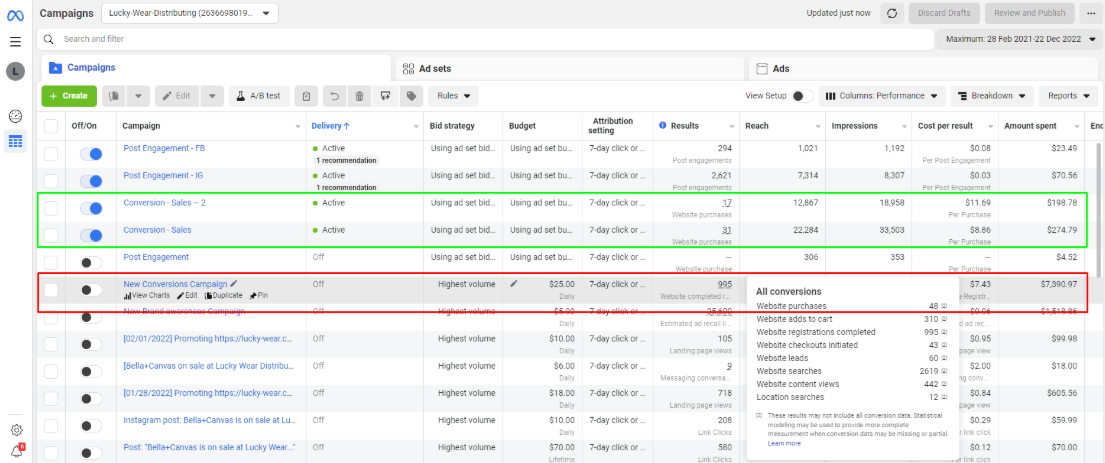Screen dimensions: 1105x463
Task: Click Pin under New Conversions Campaign
Action: (x=258, y=295)
